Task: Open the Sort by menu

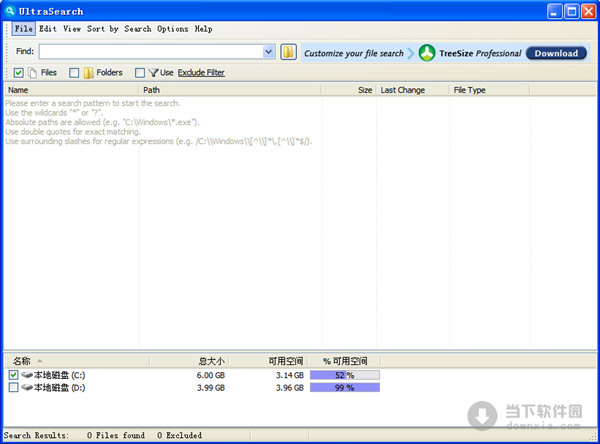Action: point(103,29)
